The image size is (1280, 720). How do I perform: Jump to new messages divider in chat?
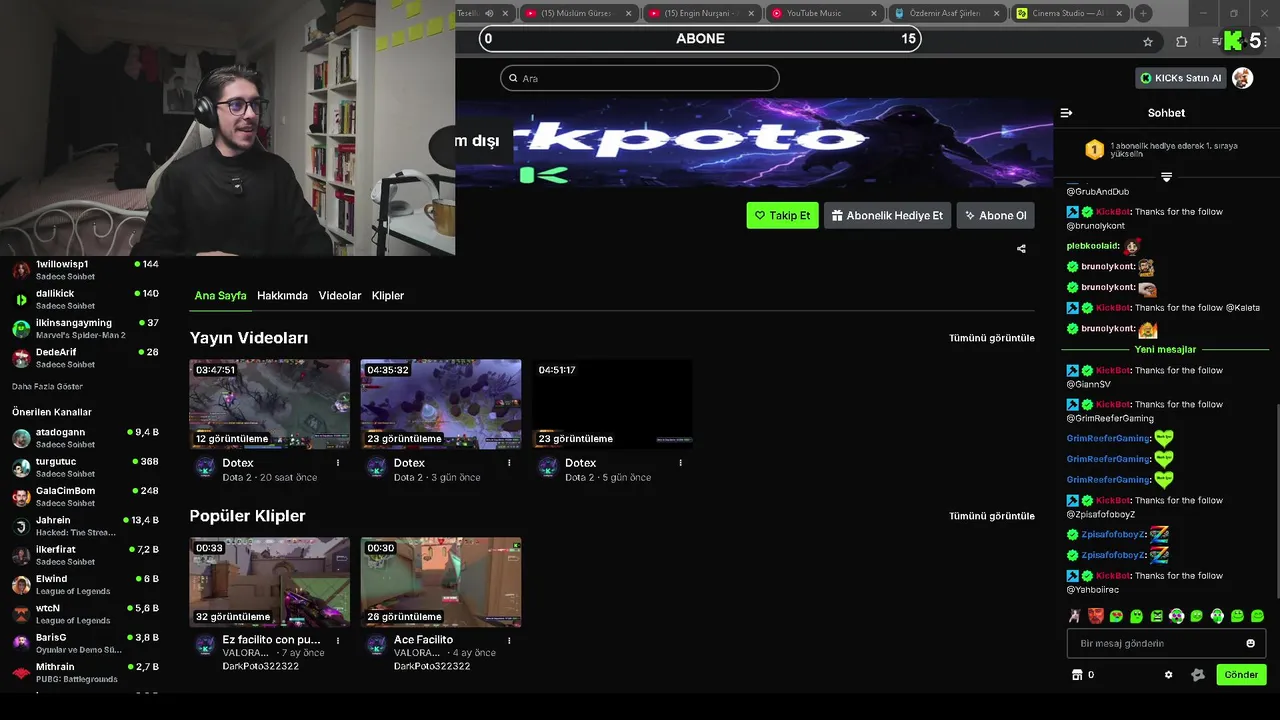1165,349
